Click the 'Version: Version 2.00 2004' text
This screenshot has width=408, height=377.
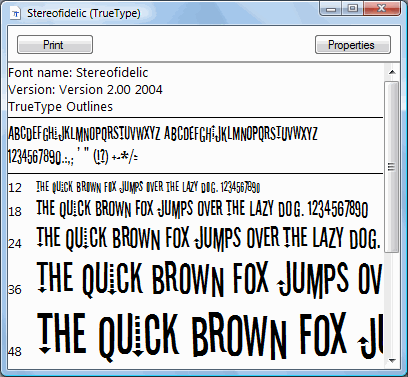pos(85,90)
